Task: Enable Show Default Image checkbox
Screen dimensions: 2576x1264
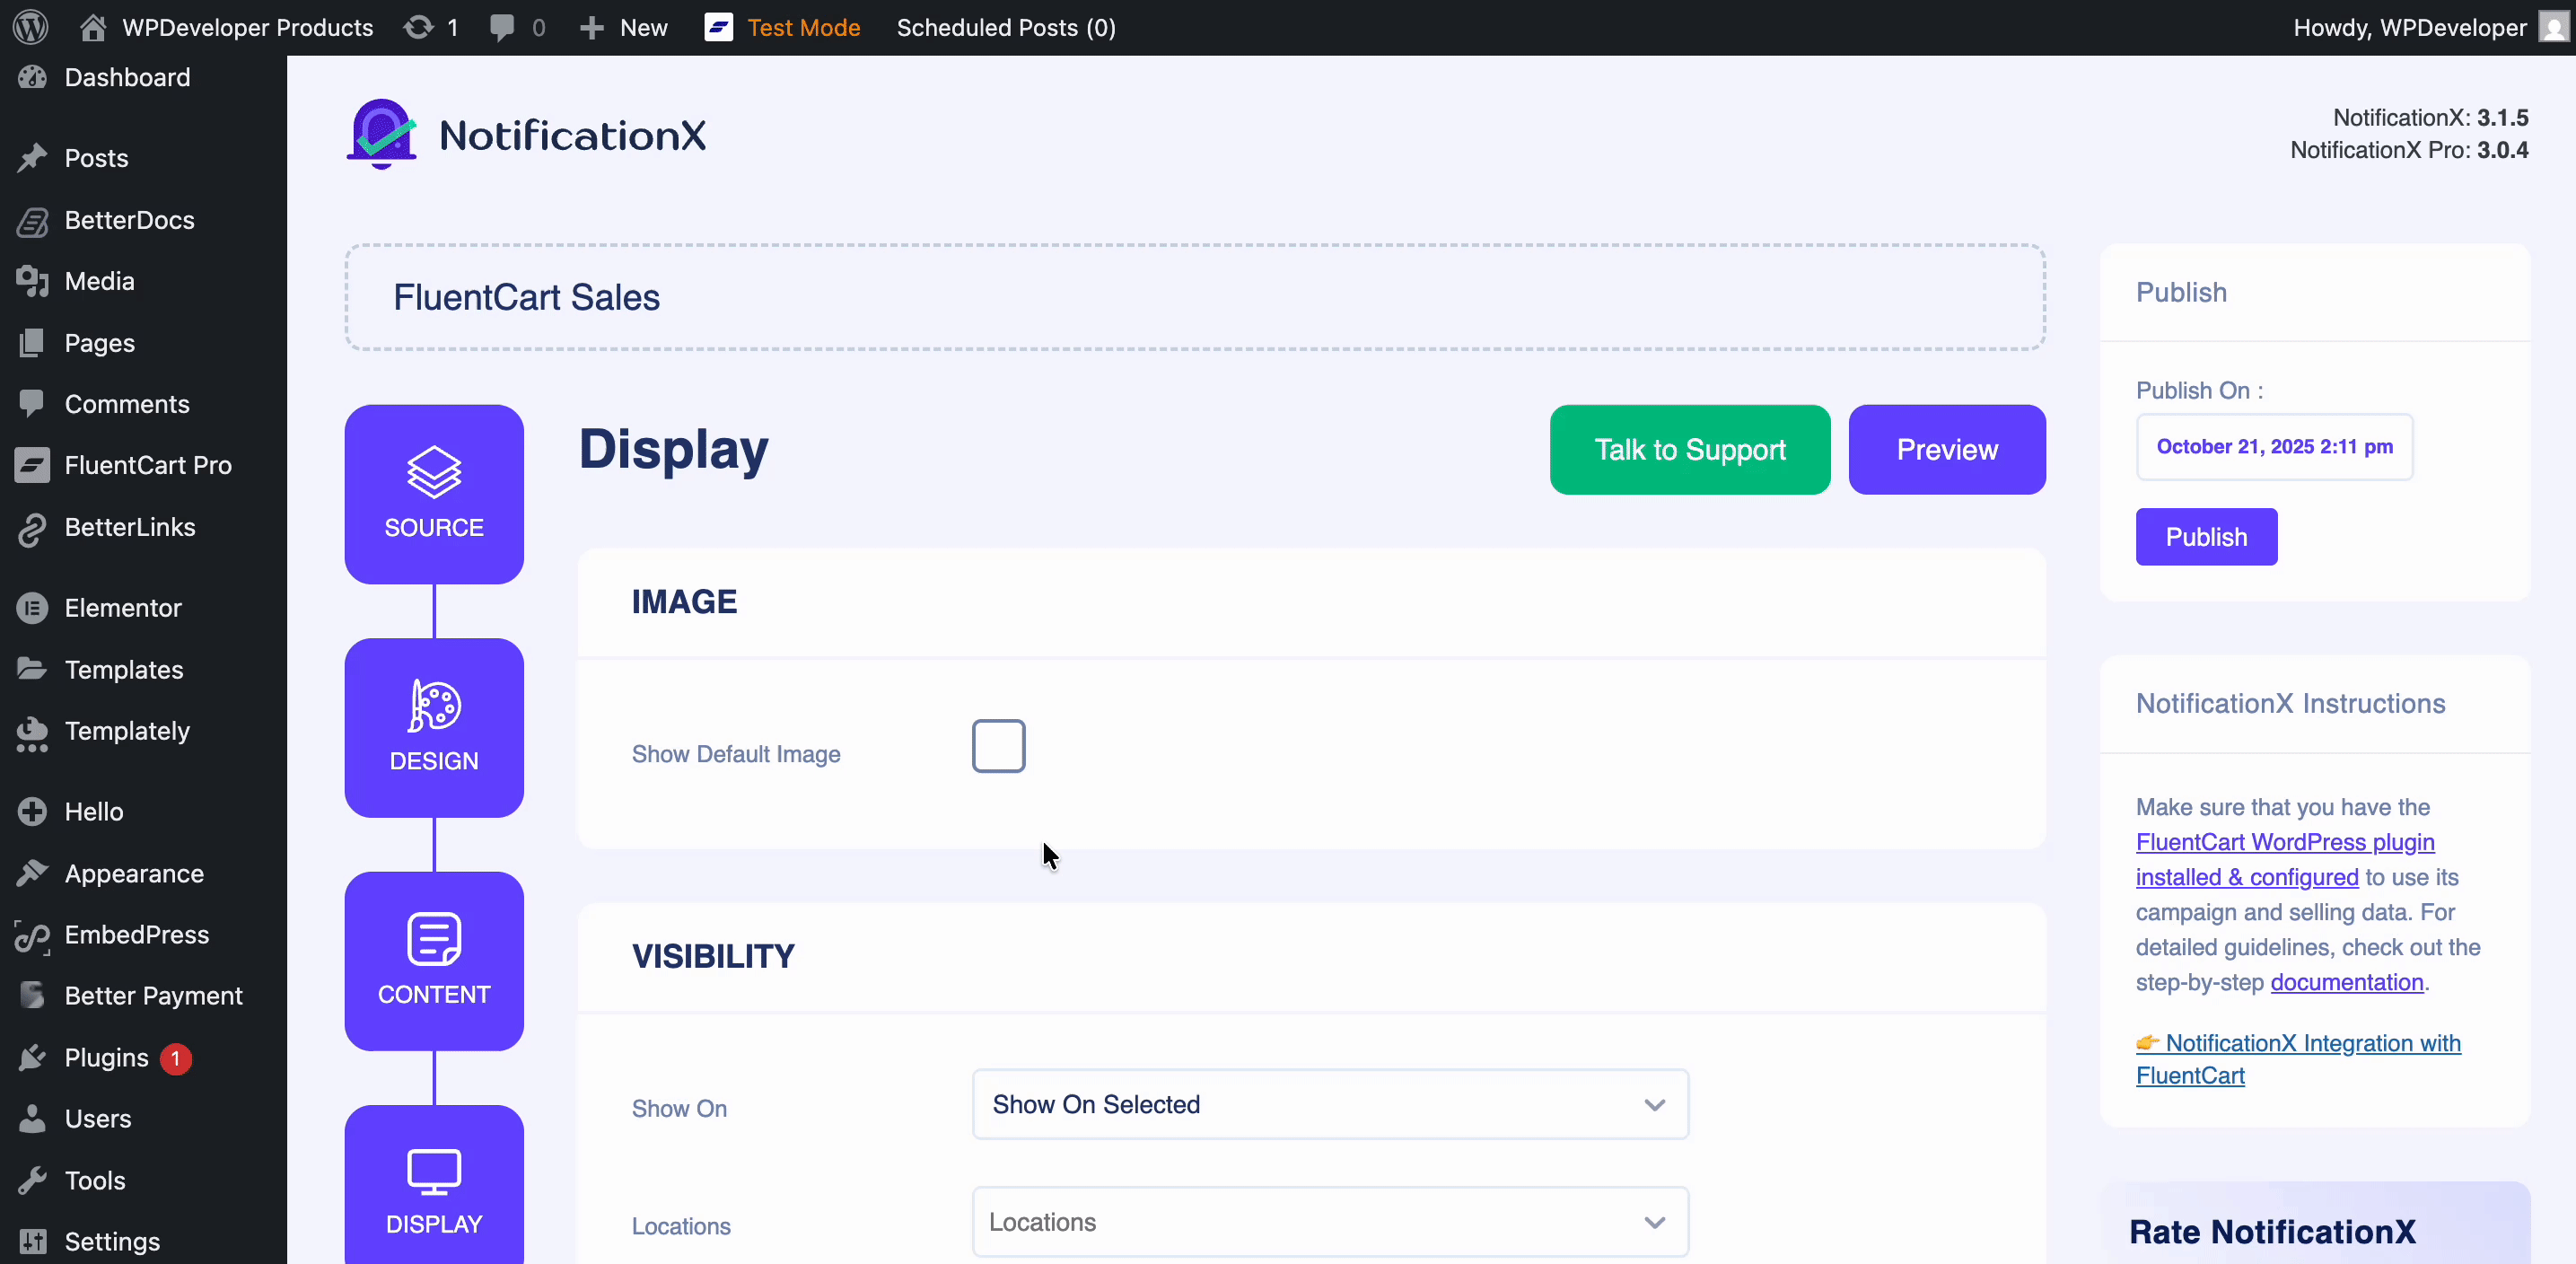Action: tap(998, 746)
